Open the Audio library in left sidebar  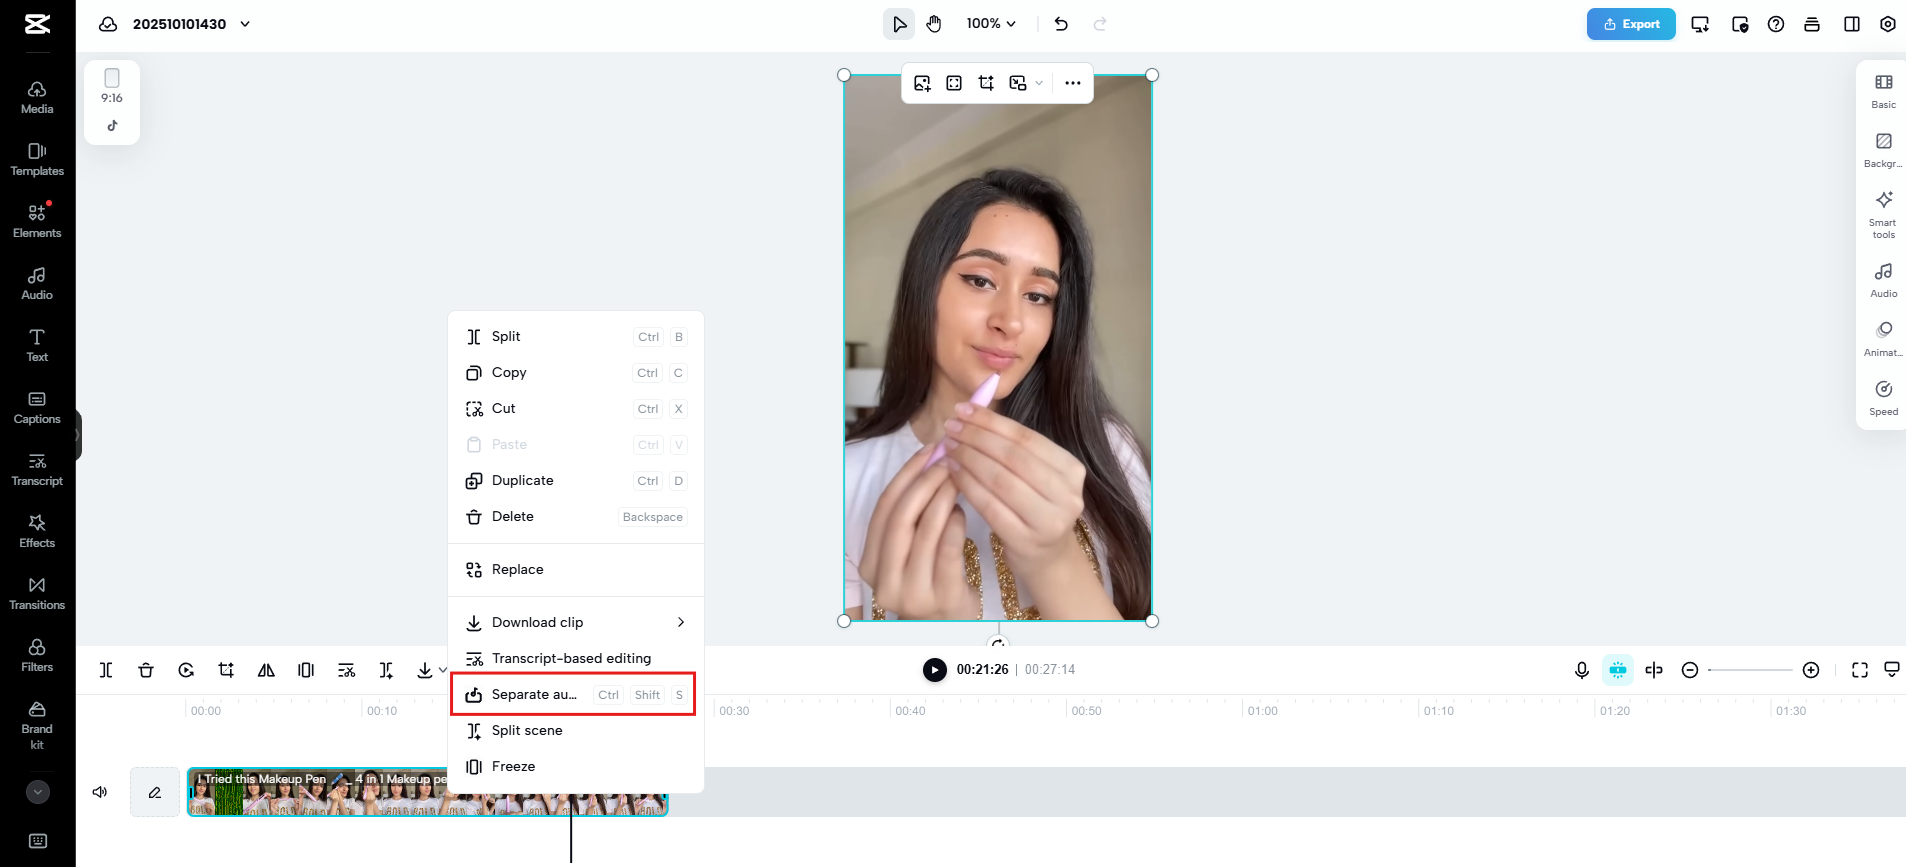[x=37, y=284]
